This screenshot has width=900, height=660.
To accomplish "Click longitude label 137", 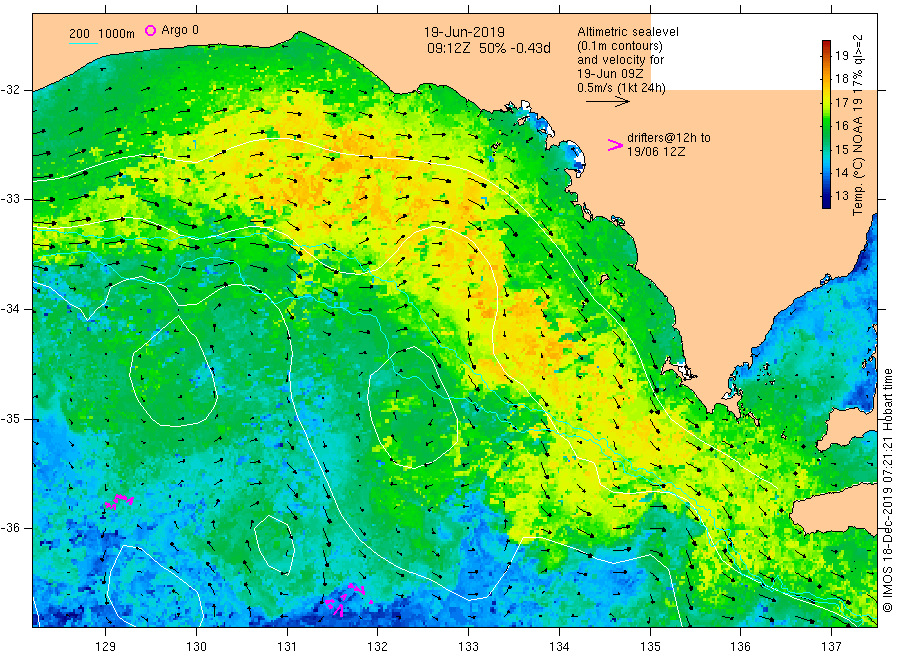I will click(x=832, y=647).
